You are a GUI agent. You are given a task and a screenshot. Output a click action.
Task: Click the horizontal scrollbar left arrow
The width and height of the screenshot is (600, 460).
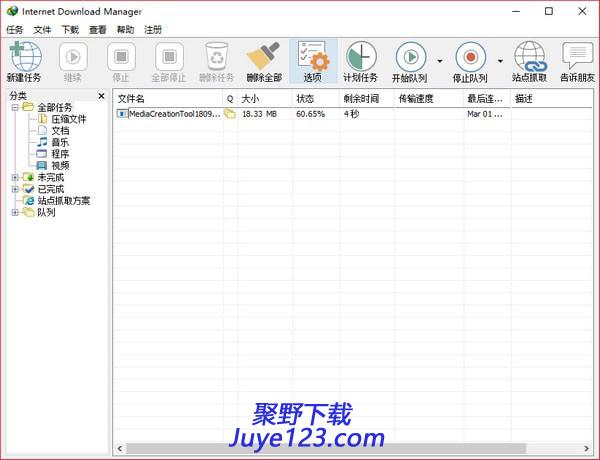click(120, 448)
